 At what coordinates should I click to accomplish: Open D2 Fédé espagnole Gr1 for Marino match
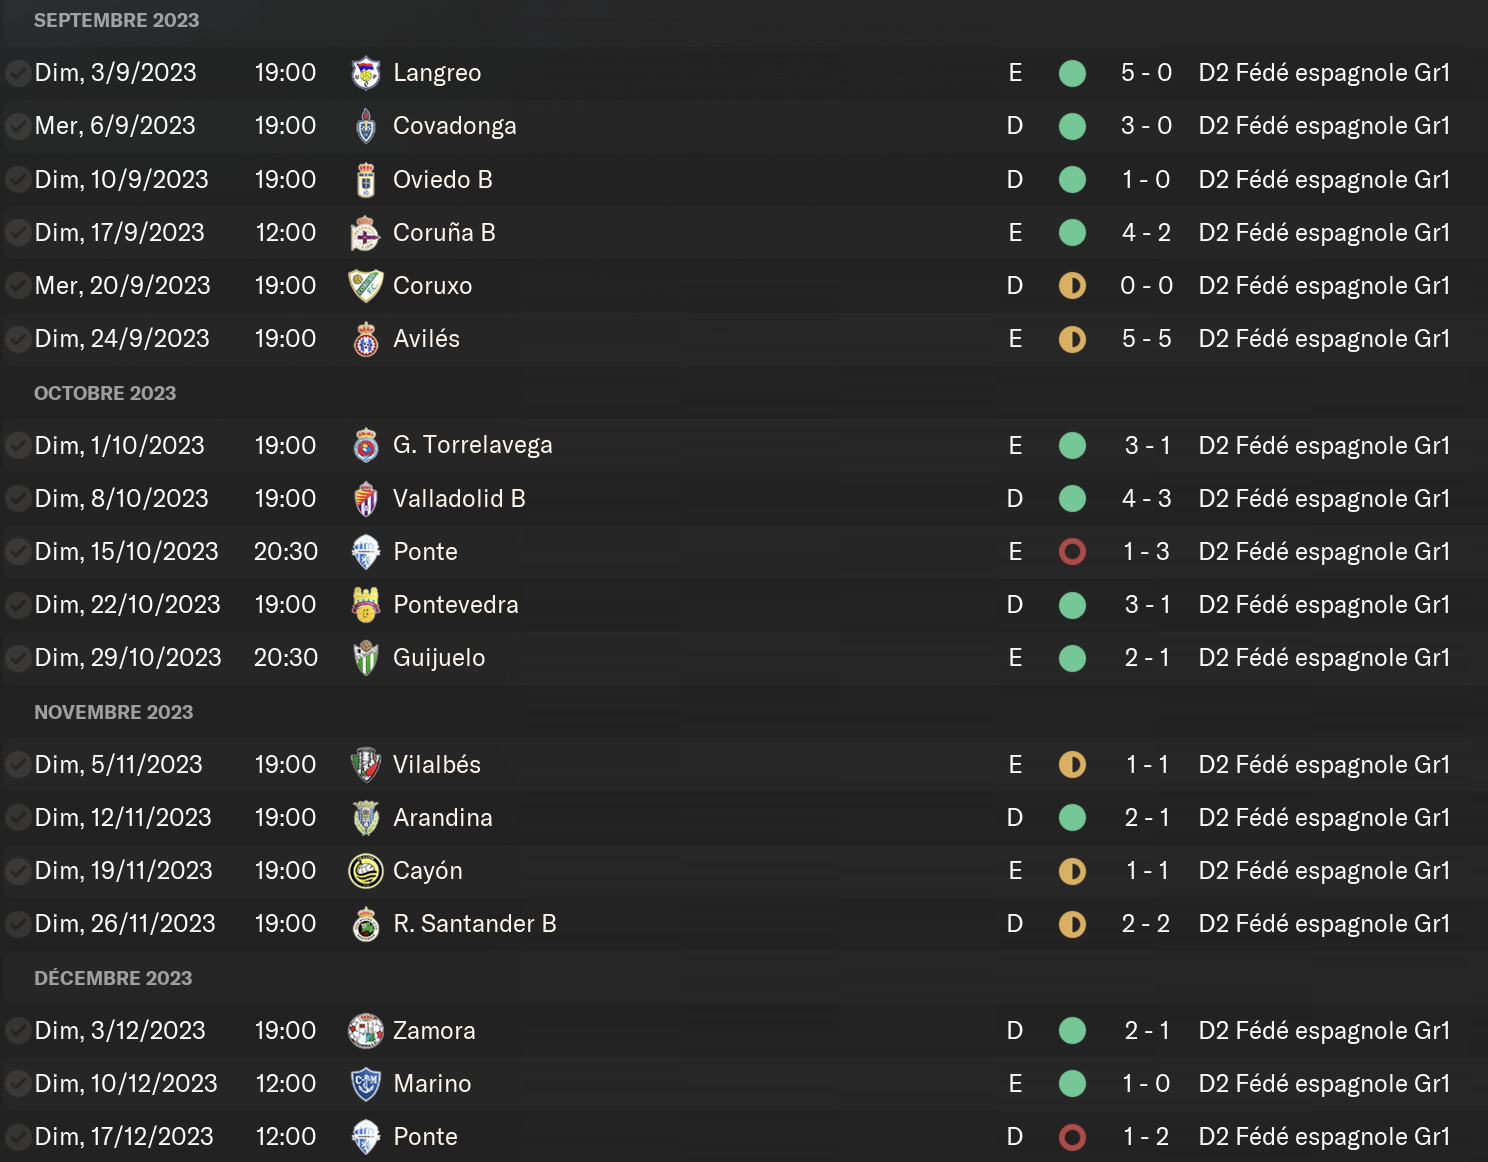click(1324, 1084)
